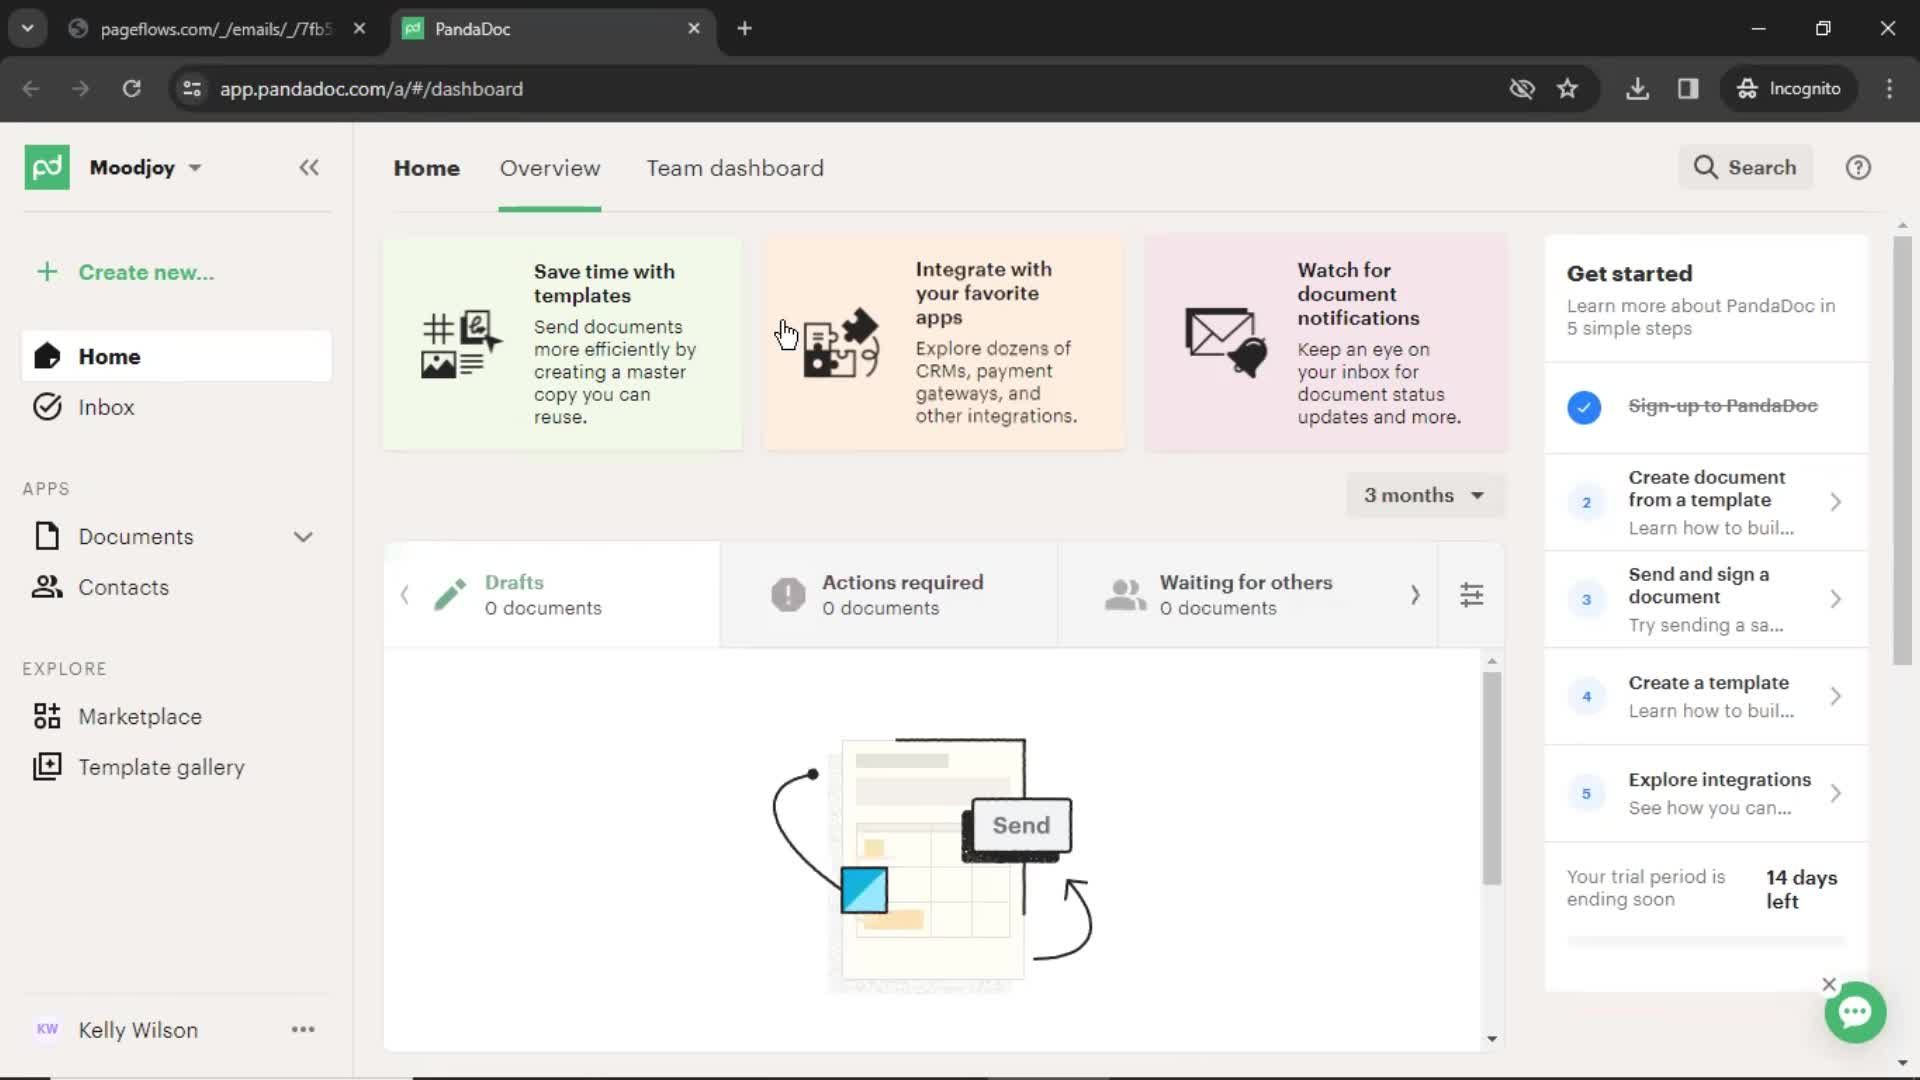Select the Actions required tab

pyautogui.click(x=889, y=595)
